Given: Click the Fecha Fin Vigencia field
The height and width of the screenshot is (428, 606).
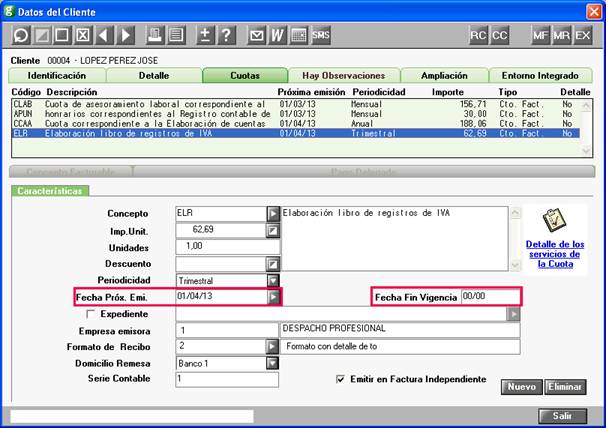Looking at the screenshot, I should tap(491, 297).
